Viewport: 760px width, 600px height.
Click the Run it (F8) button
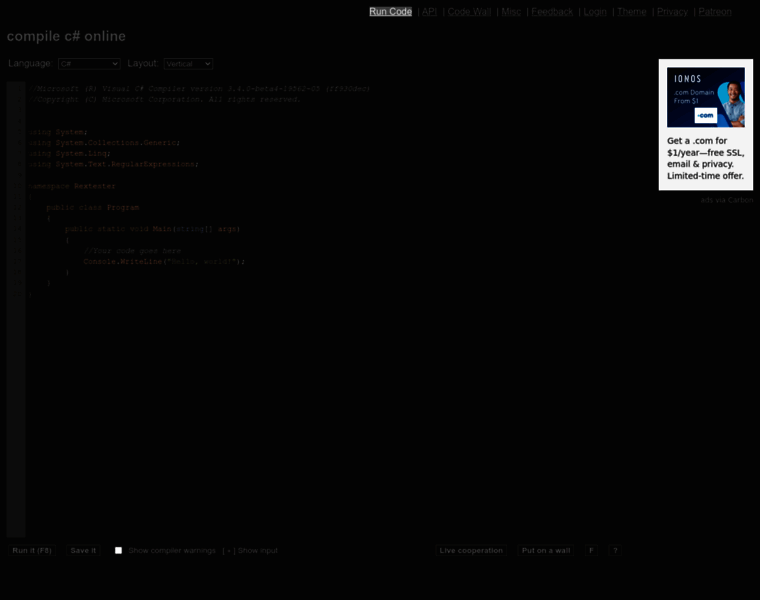click(x=32, y=551)
